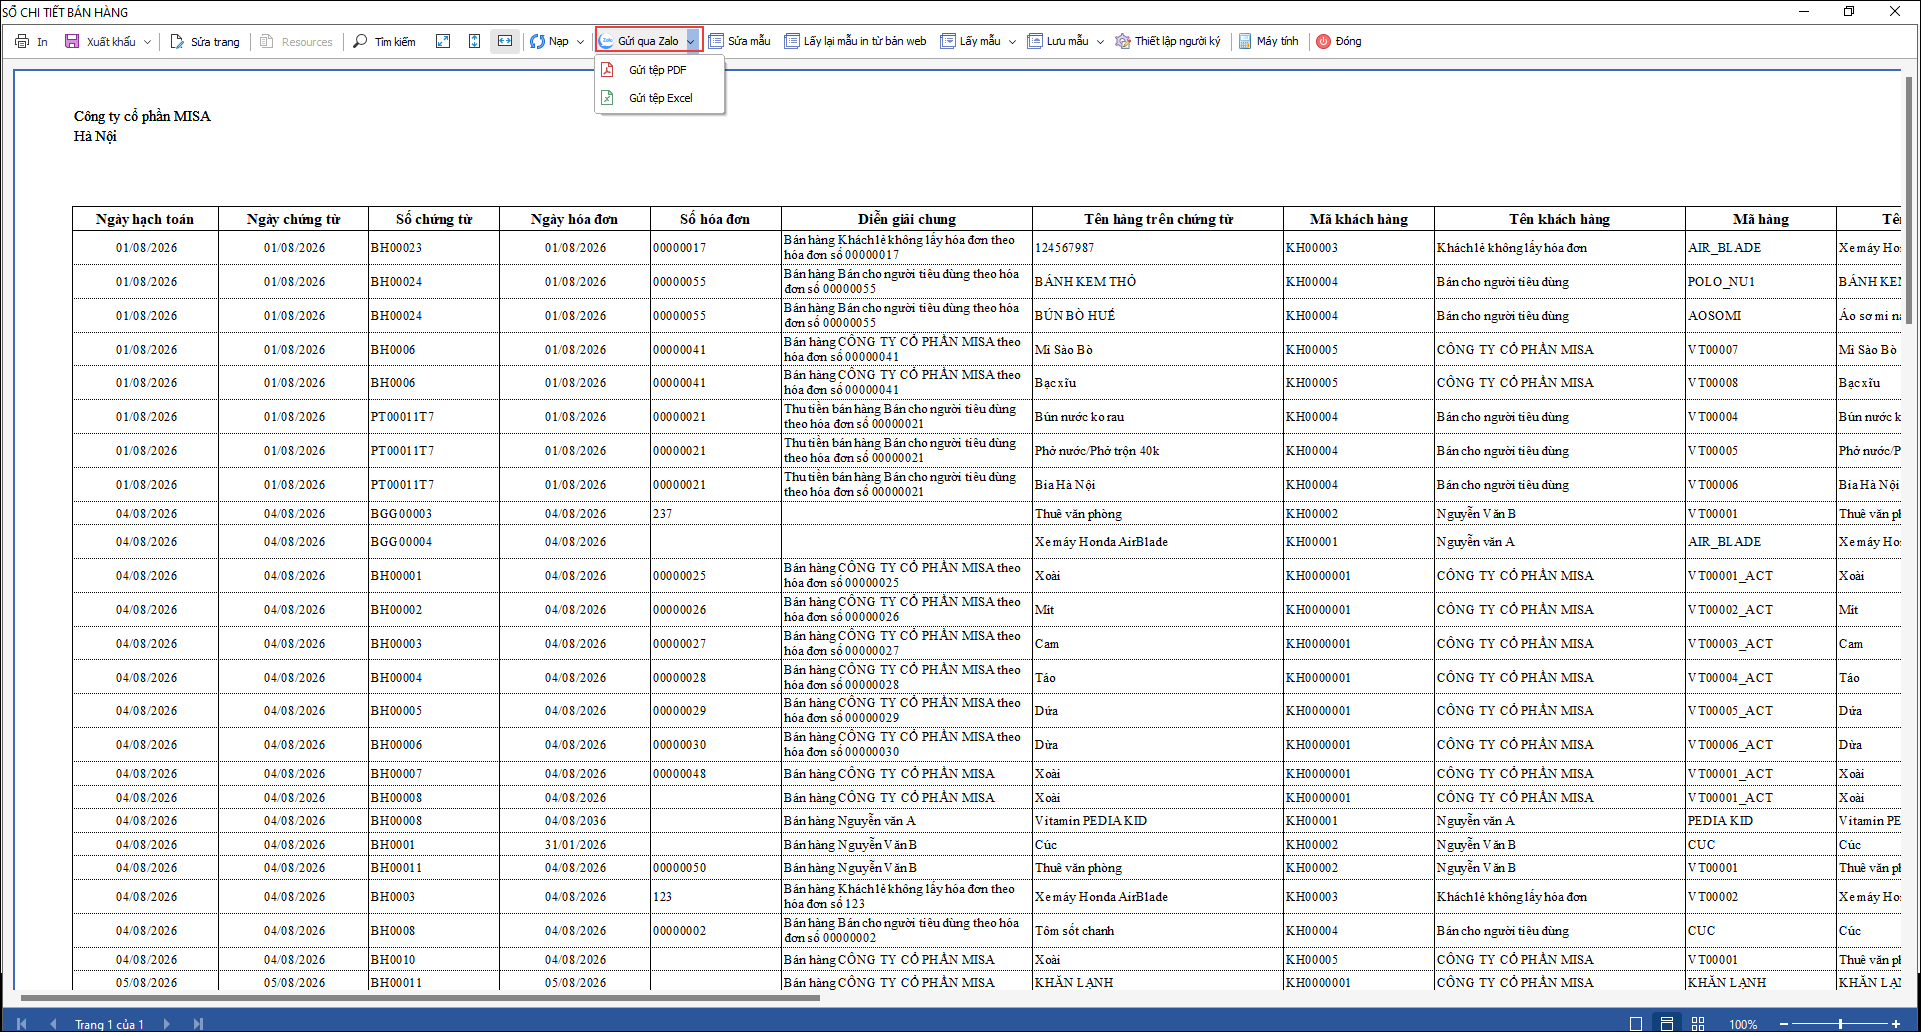1921x1032 pixels.
Task: Click the Sửa mẫu button
Action: point(740,41)
